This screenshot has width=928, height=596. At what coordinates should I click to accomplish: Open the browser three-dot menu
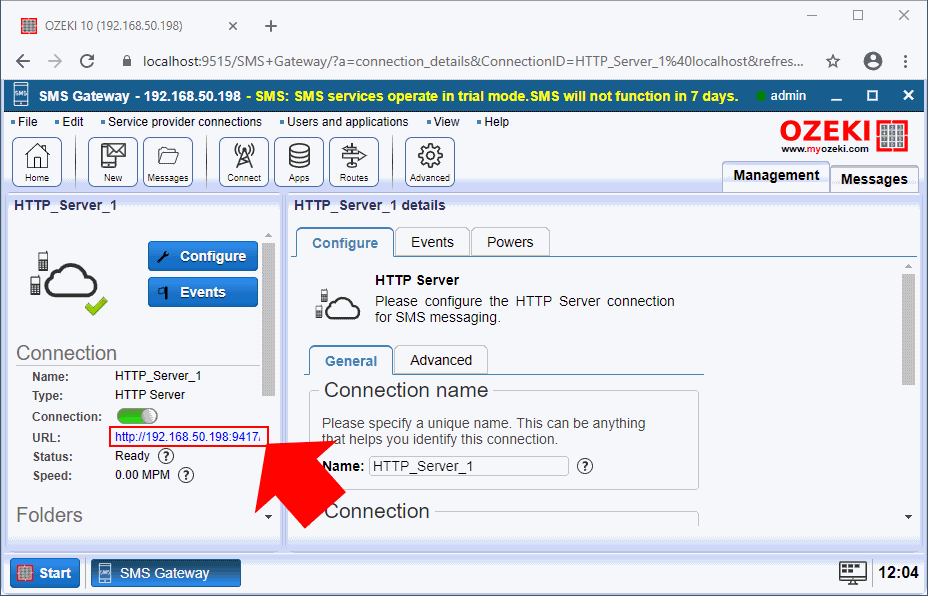click(906, 61)
